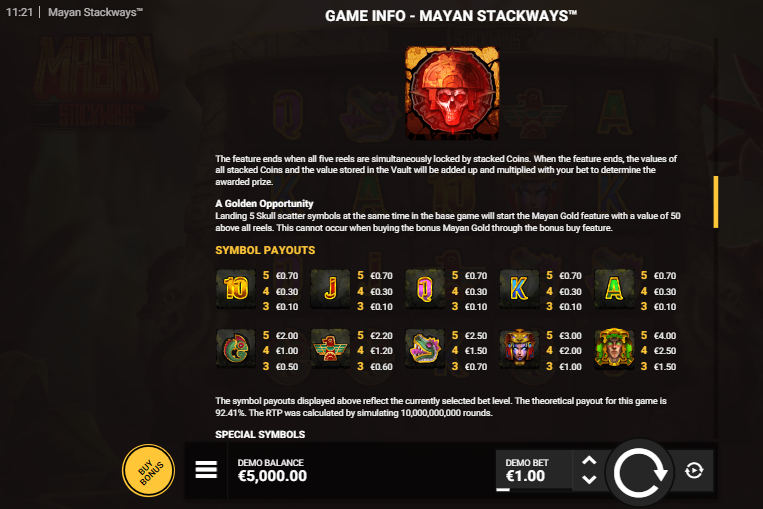Screen dimensions: 763x509
Task: Click the Buy Bonus round button
Action: (148, 470)
